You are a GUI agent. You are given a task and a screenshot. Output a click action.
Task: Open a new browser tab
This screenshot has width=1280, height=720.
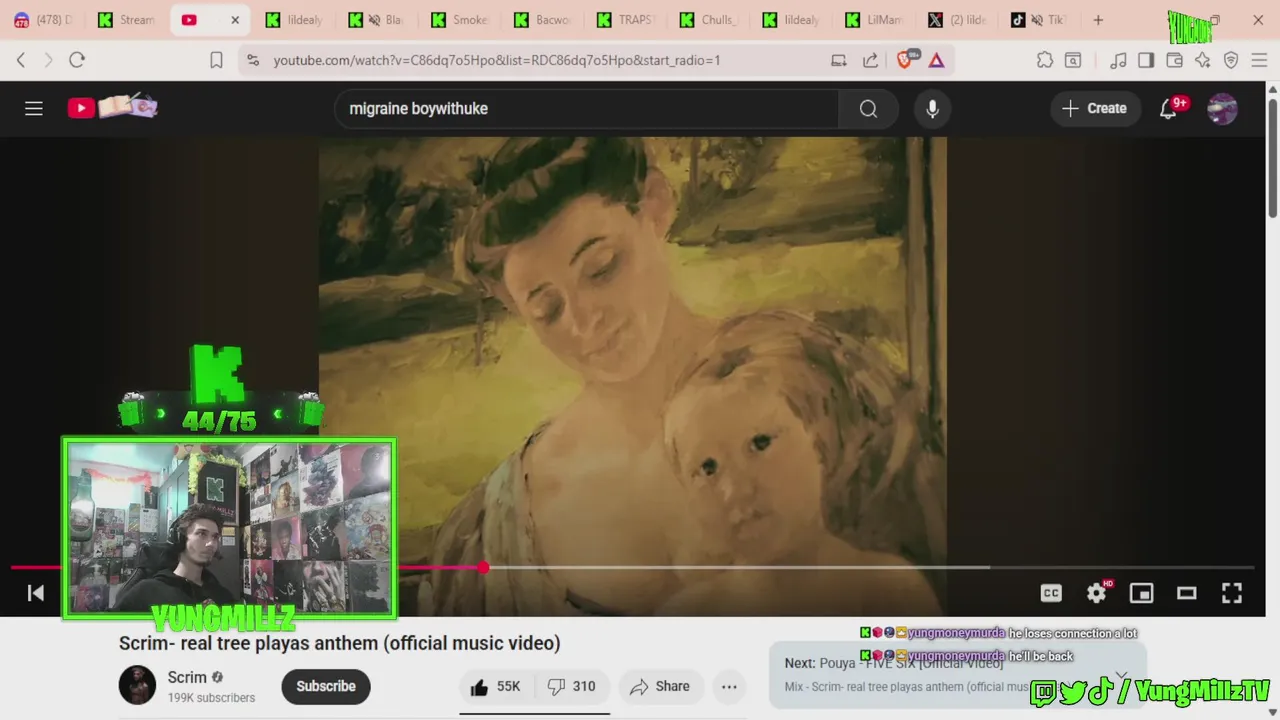click(1098, 20)
